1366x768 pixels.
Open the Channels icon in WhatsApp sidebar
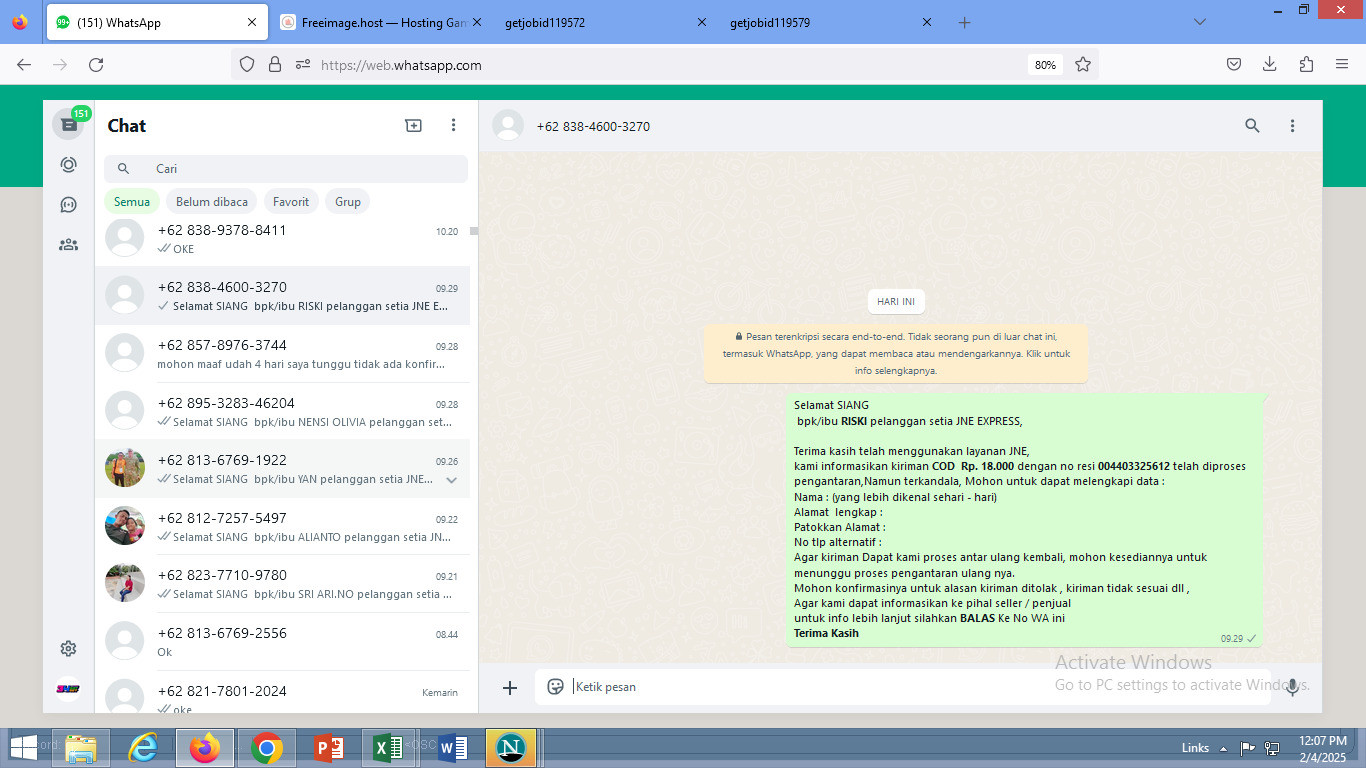tap(68, 205)
